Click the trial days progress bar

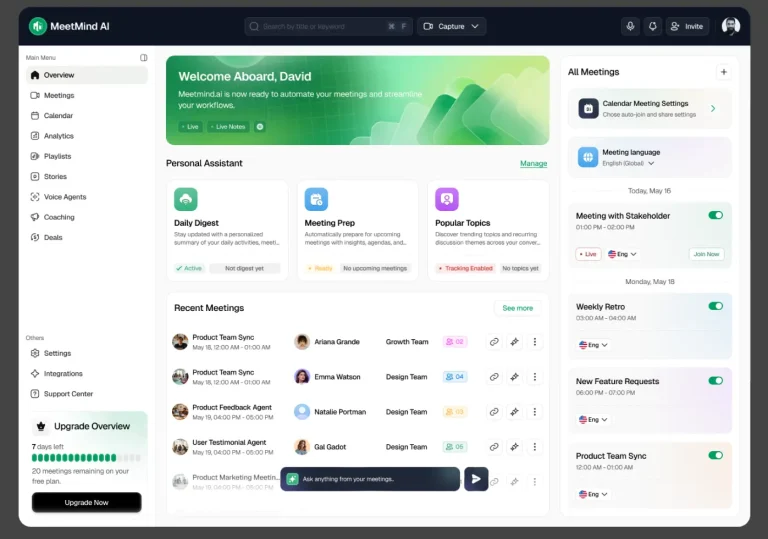coord(86,458)
